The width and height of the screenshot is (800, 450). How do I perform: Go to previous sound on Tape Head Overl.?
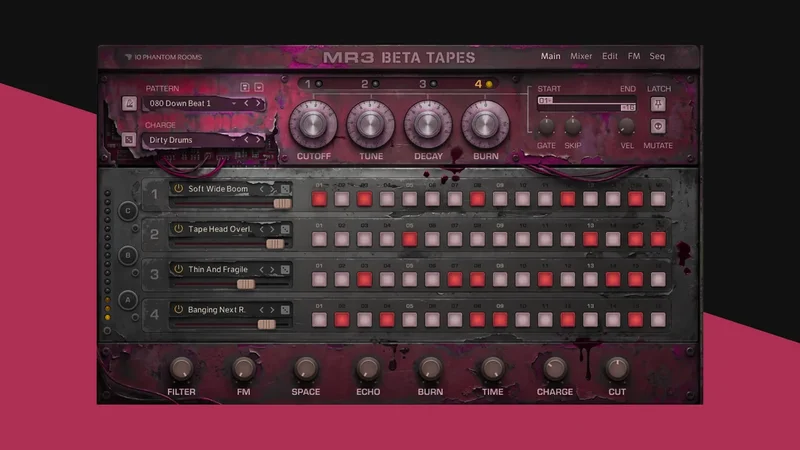[x=262, y=230]
